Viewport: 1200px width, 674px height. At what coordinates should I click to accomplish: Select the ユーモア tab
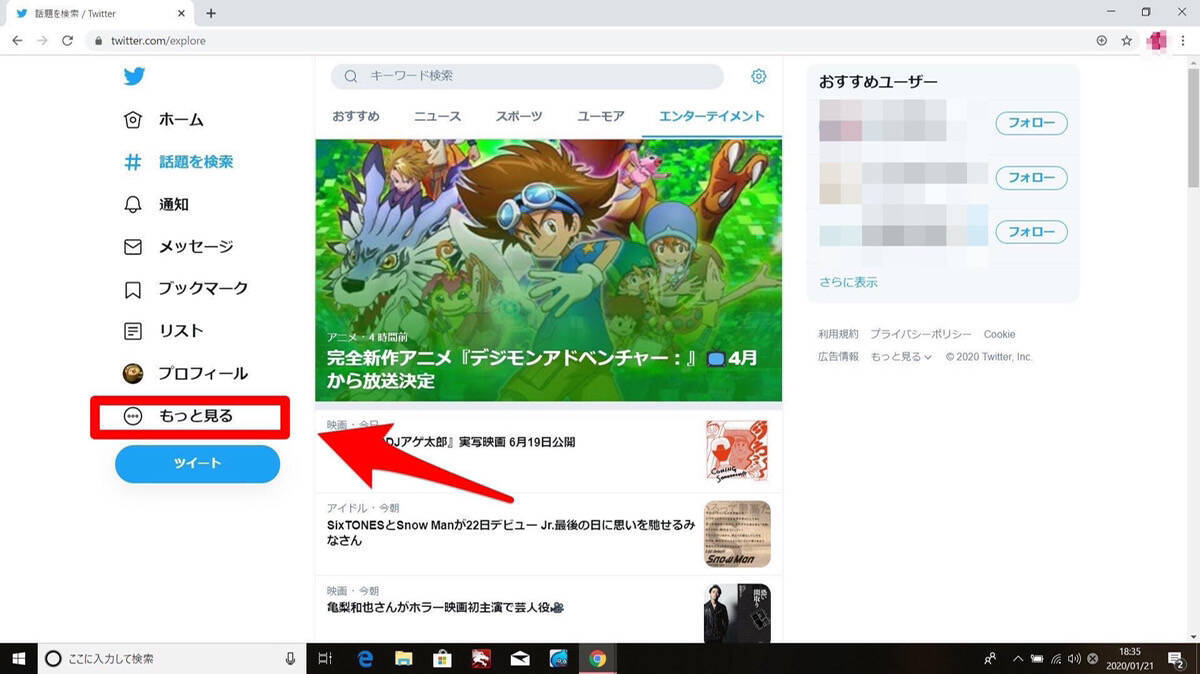click(600, 116)
